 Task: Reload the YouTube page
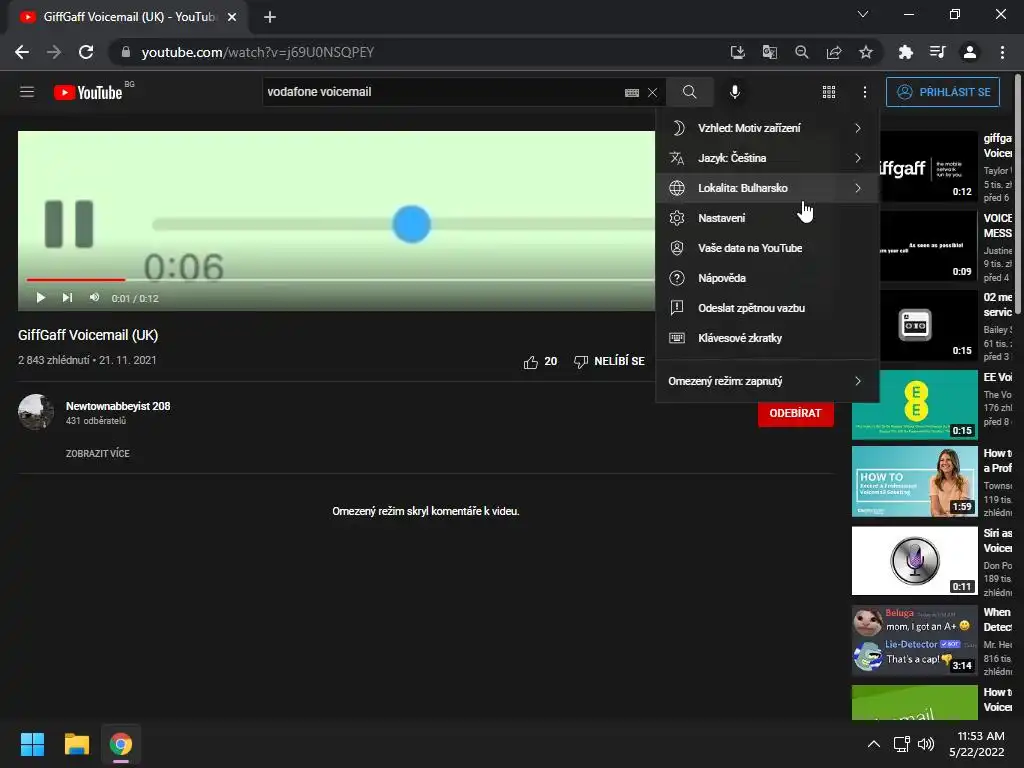click(x=86, y=52)
